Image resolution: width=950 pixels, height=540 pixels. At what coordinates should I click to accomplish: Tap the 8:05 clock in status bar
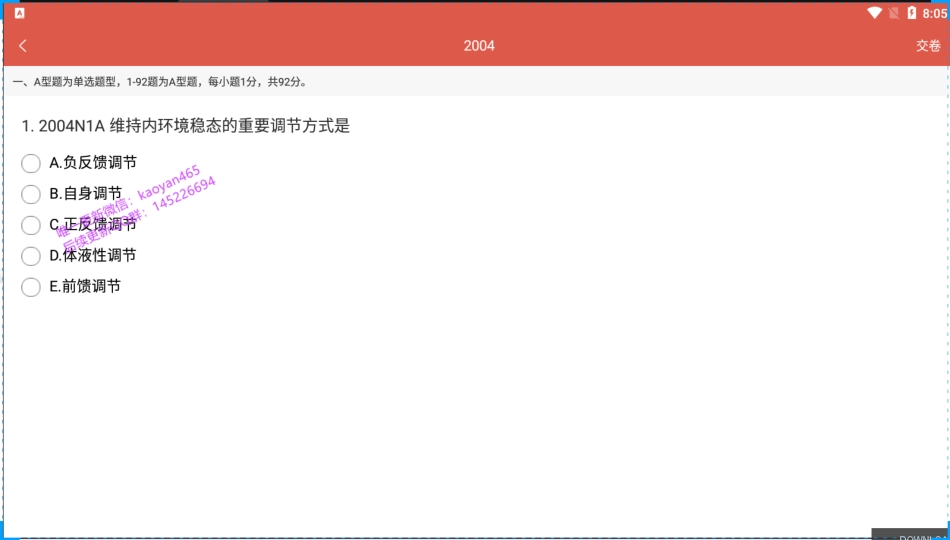934,13
